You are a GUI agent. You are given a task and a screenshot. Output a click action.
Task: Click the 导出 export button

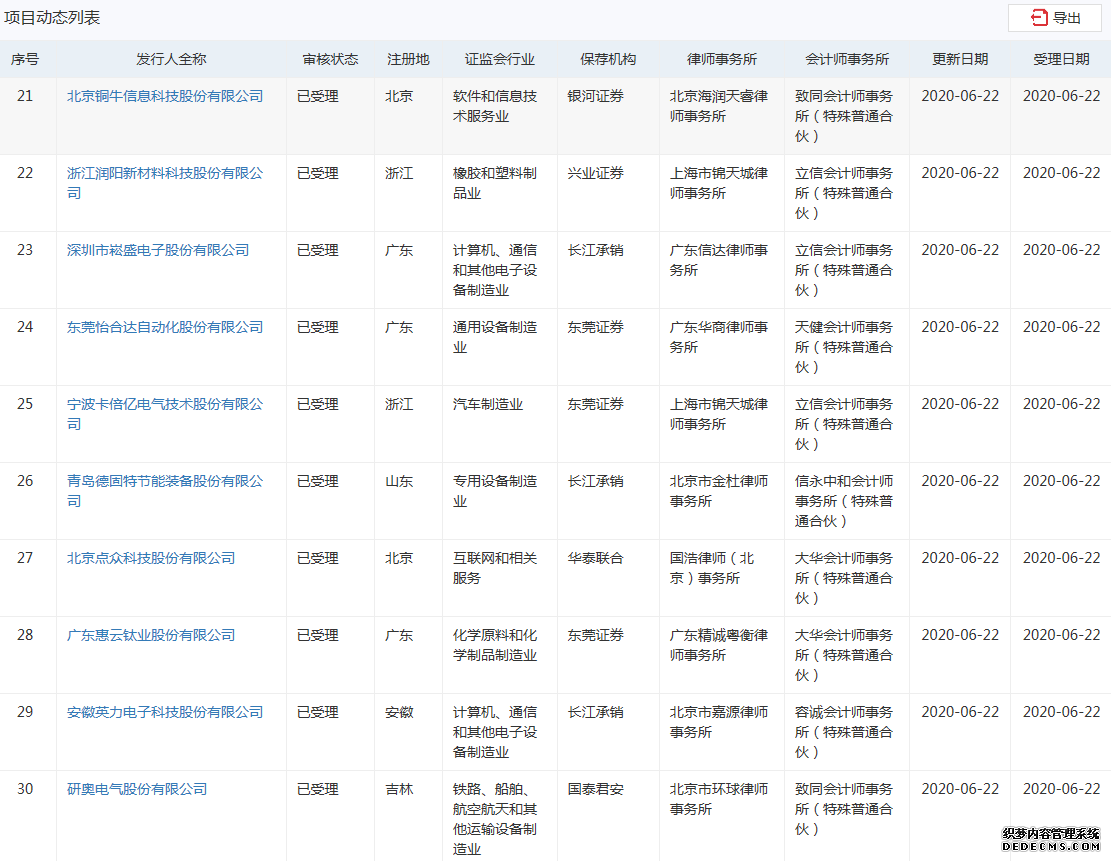point(1054,18)
